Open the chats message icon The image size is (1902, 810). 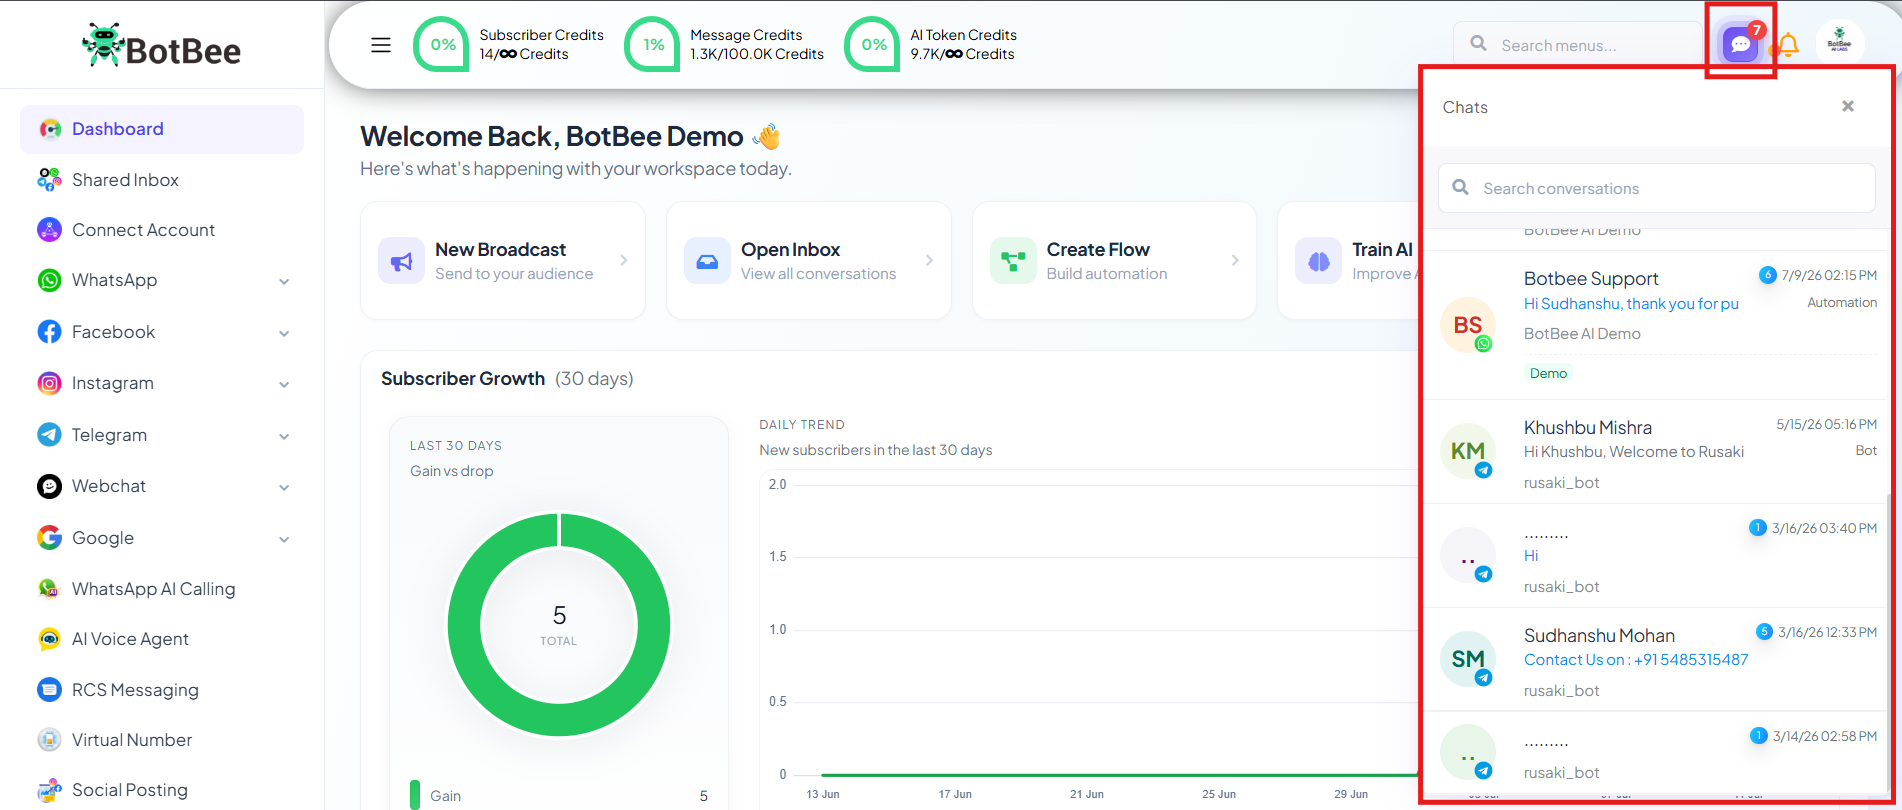coord(1740,44)
